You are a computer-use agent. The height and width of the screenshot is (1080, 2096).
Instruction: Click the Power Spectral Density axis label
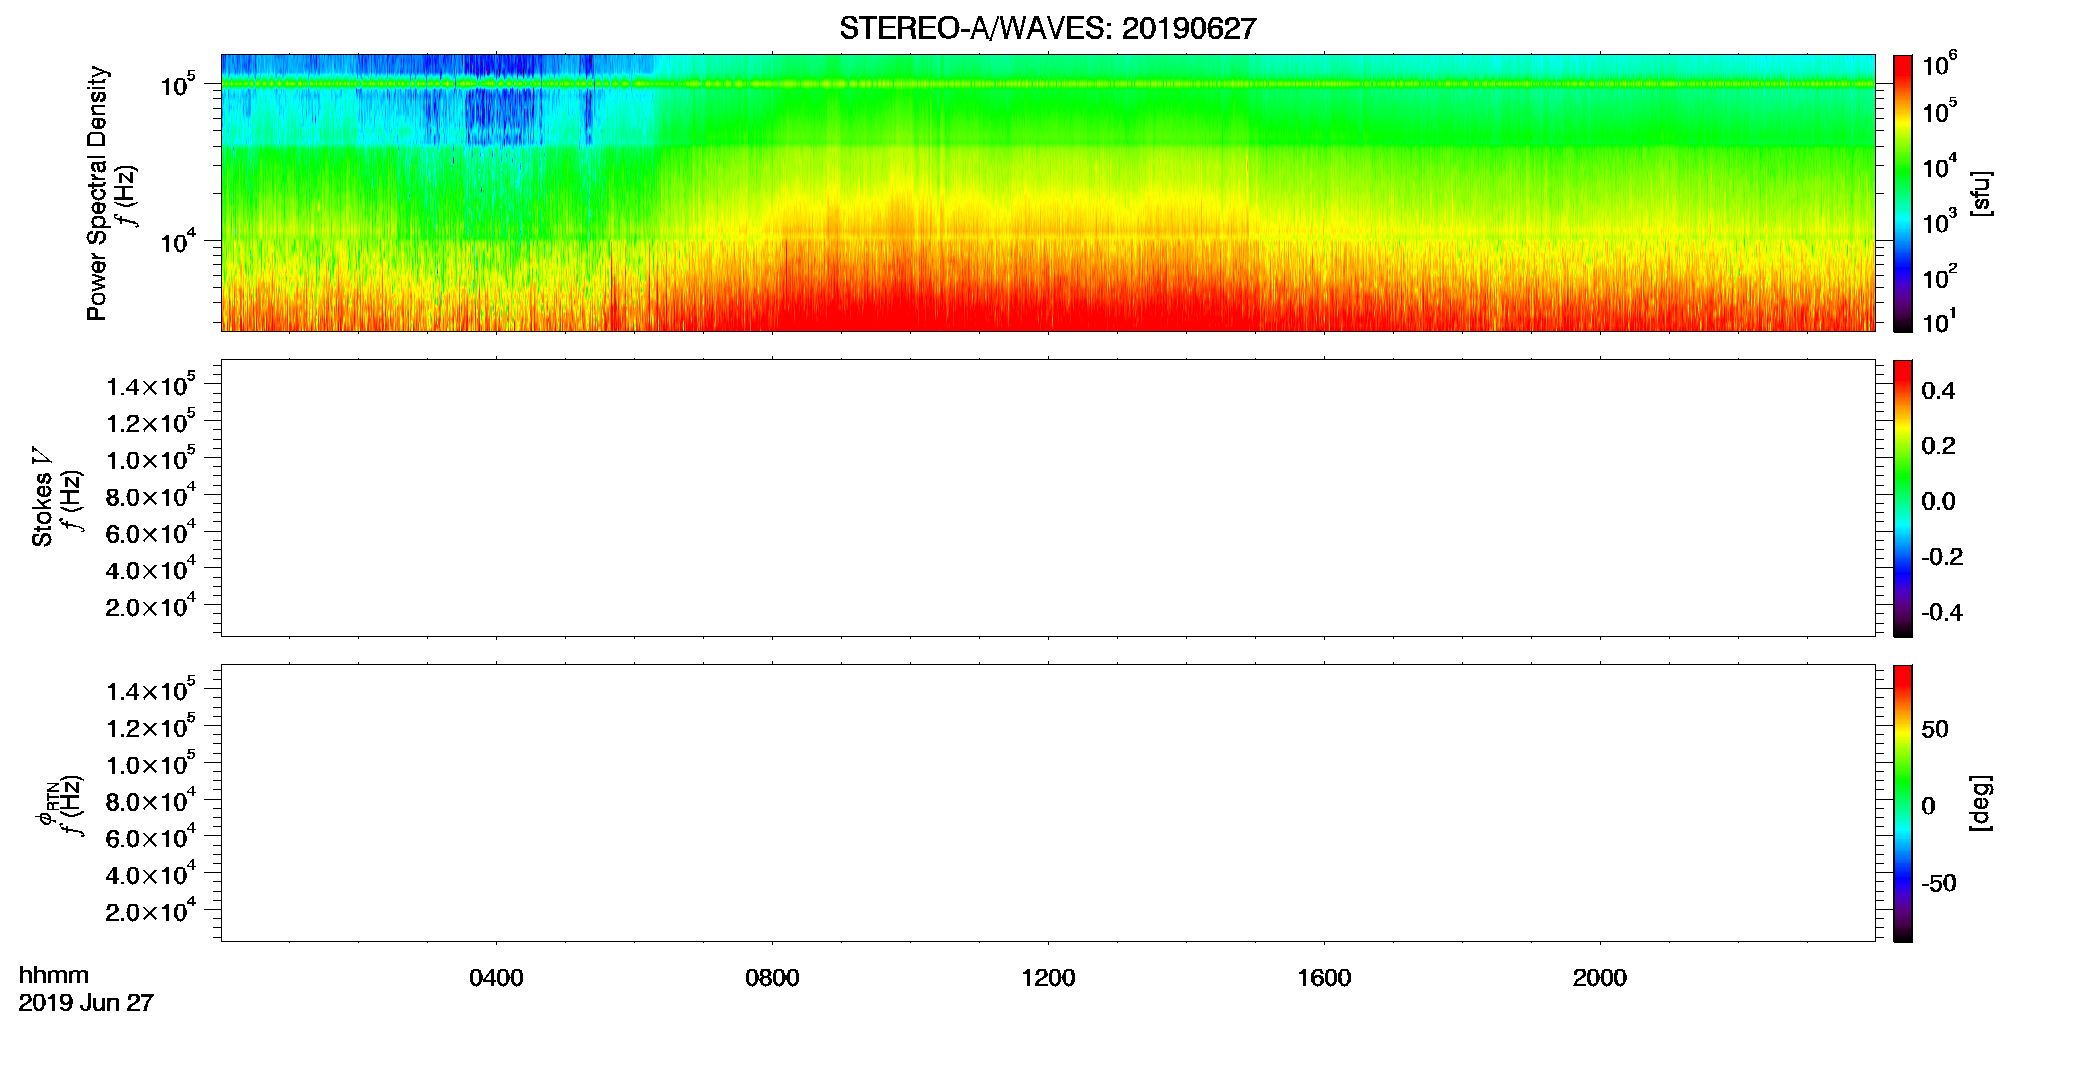coord(98,193)
